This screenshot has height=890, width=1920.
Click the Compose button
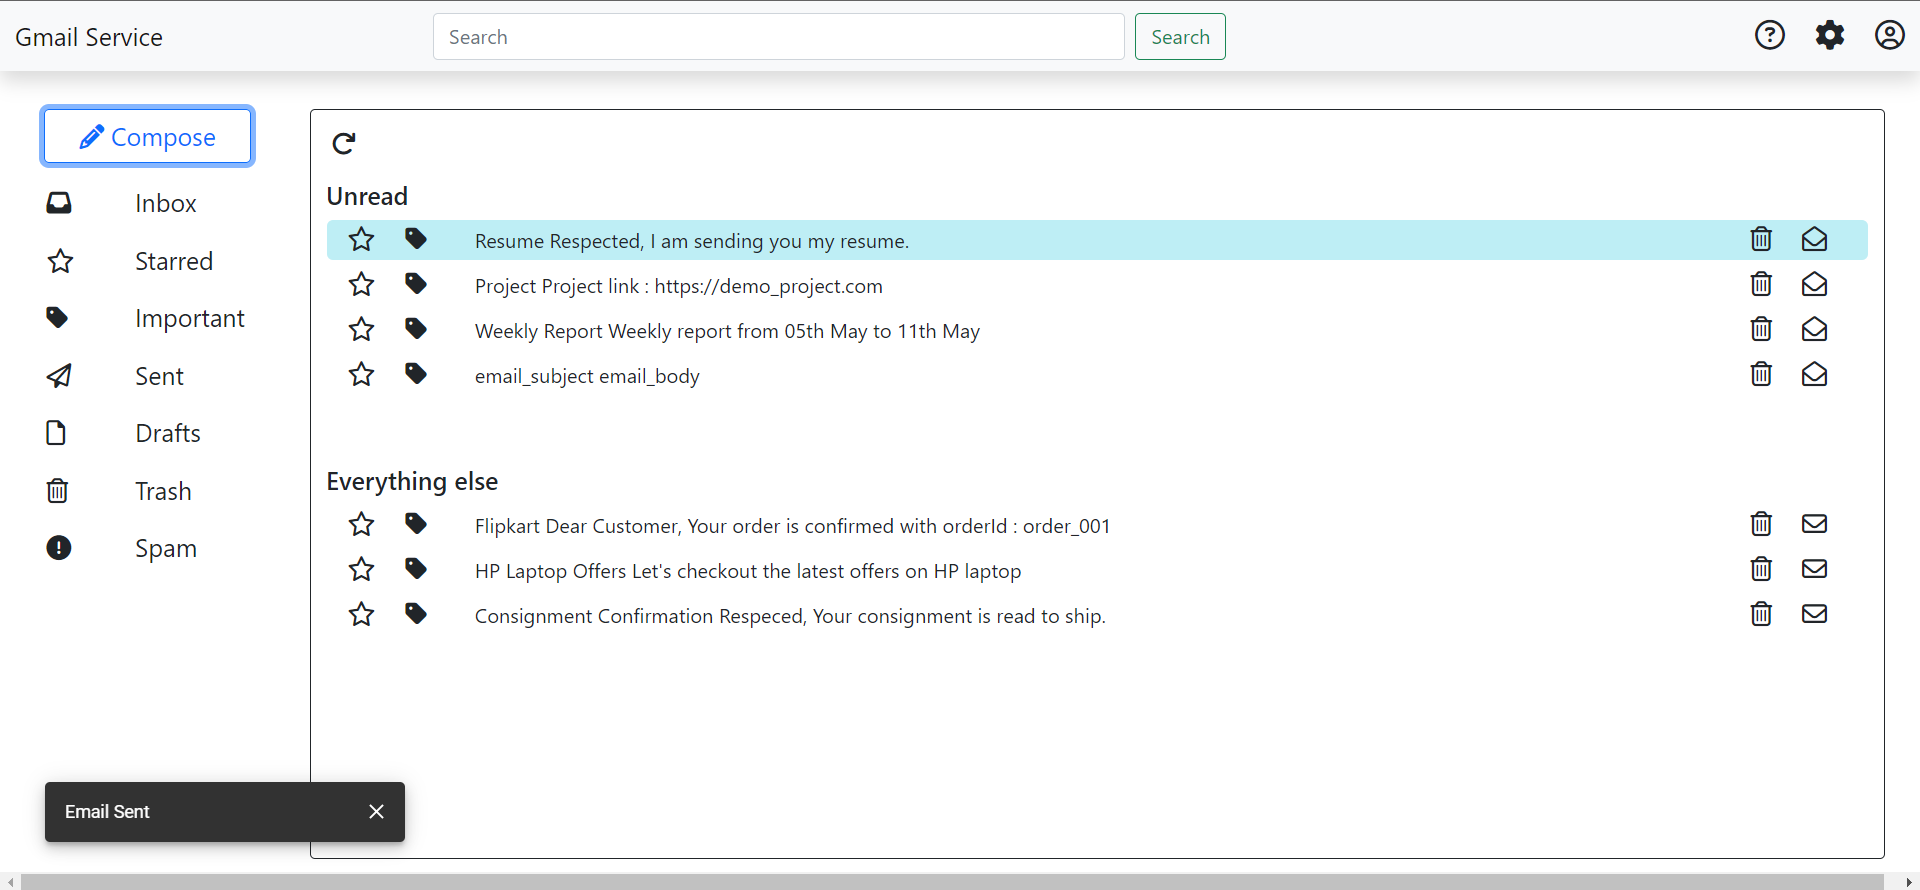coord(148,136)
